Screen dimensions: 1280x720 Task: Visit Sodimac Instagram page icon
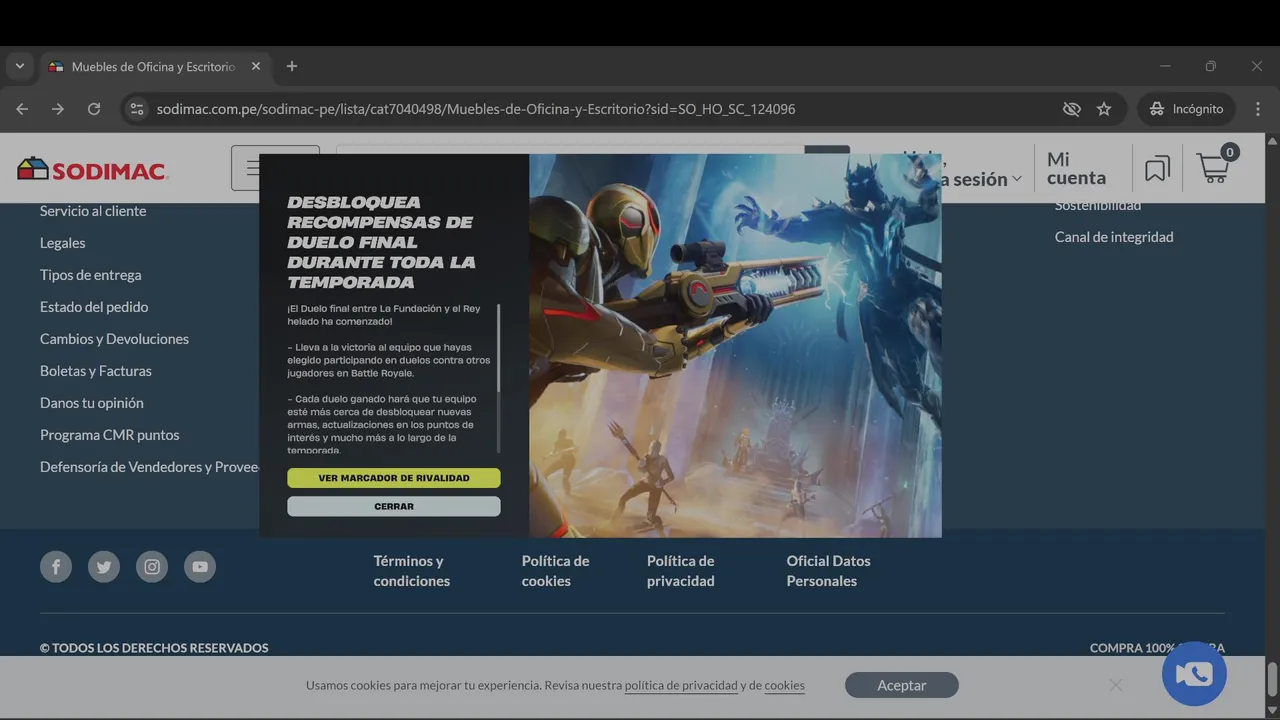click(x=152, y=567)
